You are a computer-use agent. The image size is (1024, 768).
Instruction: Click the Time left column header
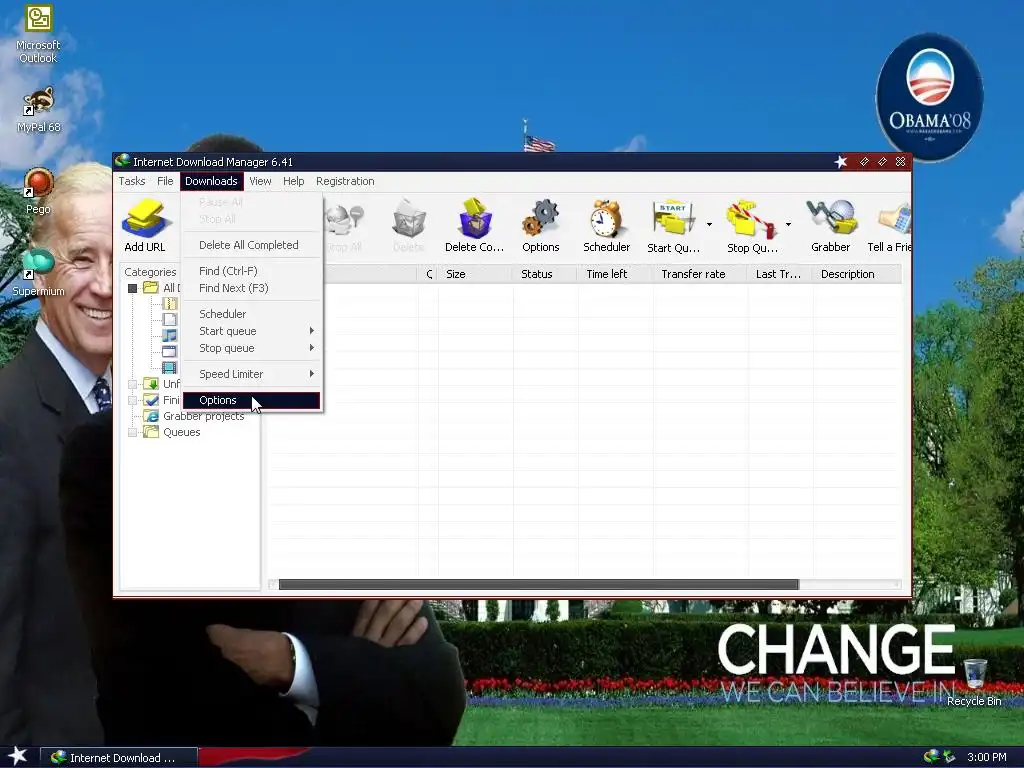pyautogui.click(x=615, y=274)
